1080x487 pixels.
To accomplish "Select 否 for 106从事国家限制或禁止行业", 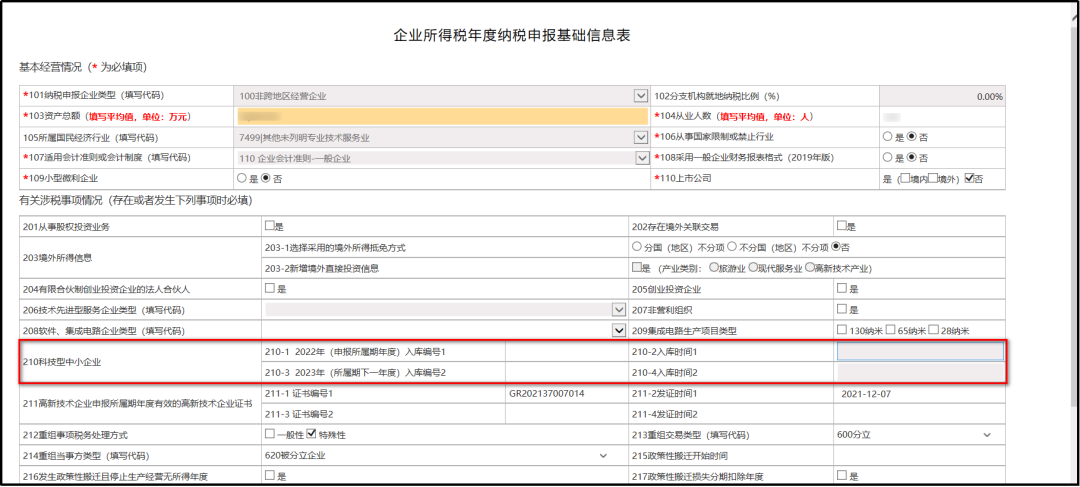I will 912,137.
